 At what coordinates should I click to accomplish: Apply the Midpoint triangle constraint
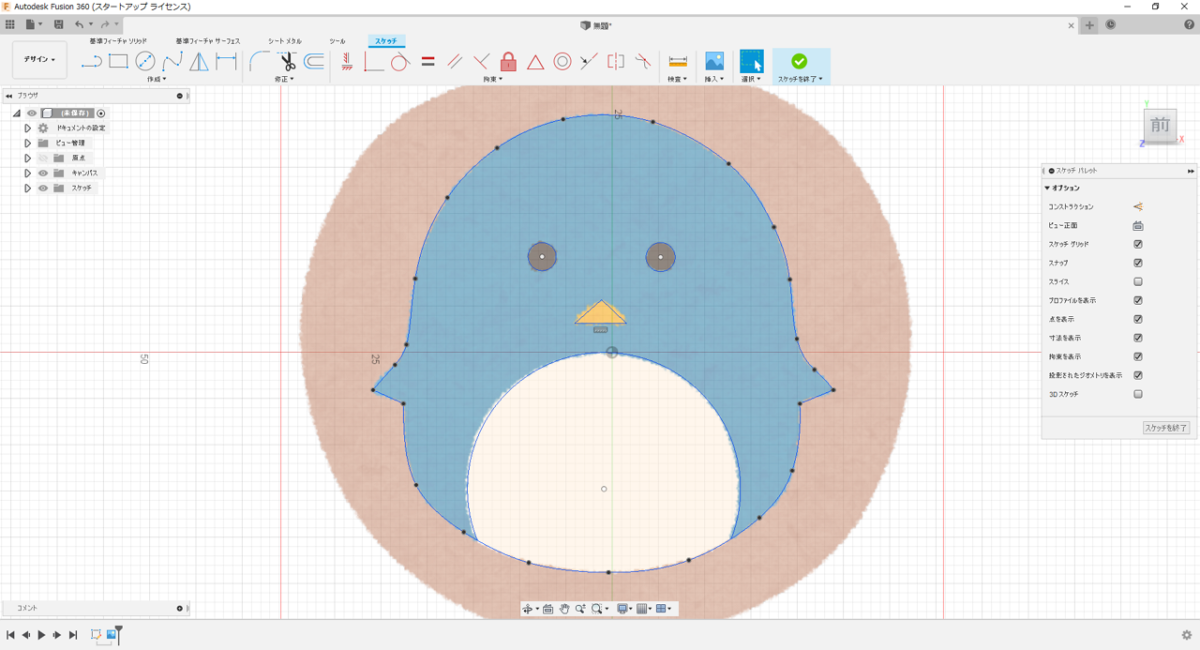pyautogui.click(x=535, y=62)
